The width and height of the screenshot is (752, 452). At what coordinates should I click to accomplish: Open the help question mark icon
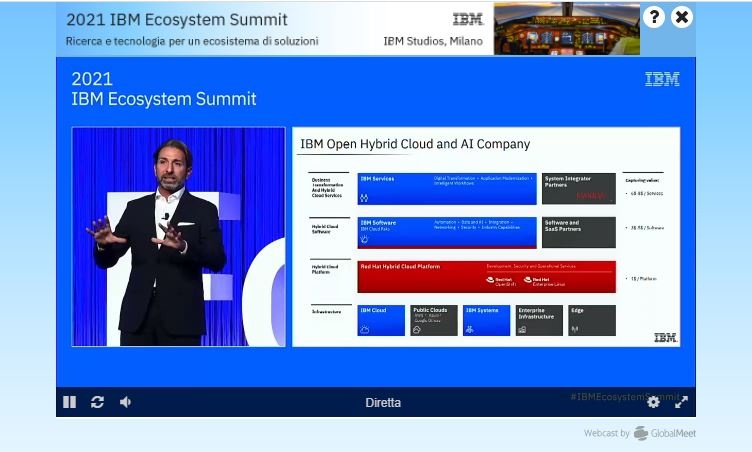point(653,17)
